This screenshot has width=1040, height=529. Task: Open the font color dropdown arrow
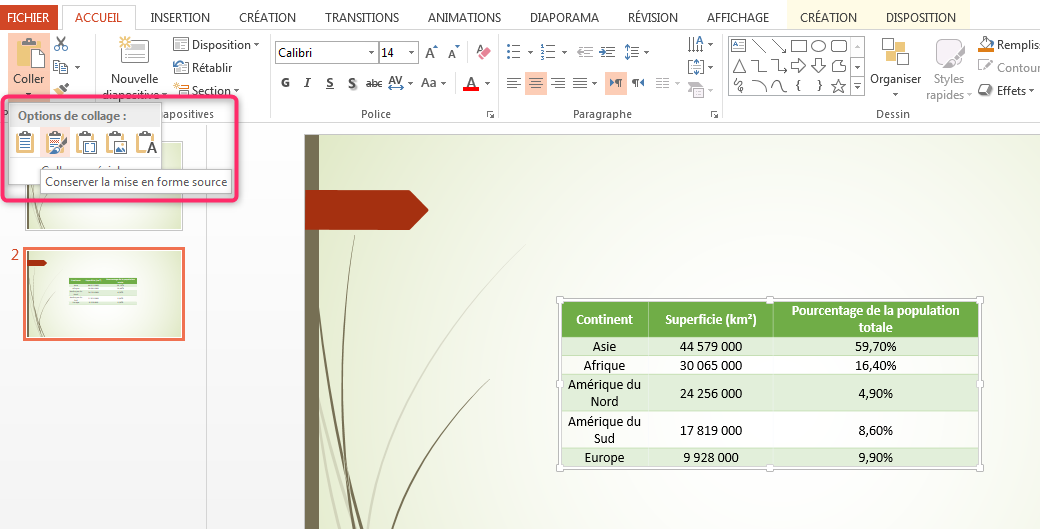click(488, 84)
